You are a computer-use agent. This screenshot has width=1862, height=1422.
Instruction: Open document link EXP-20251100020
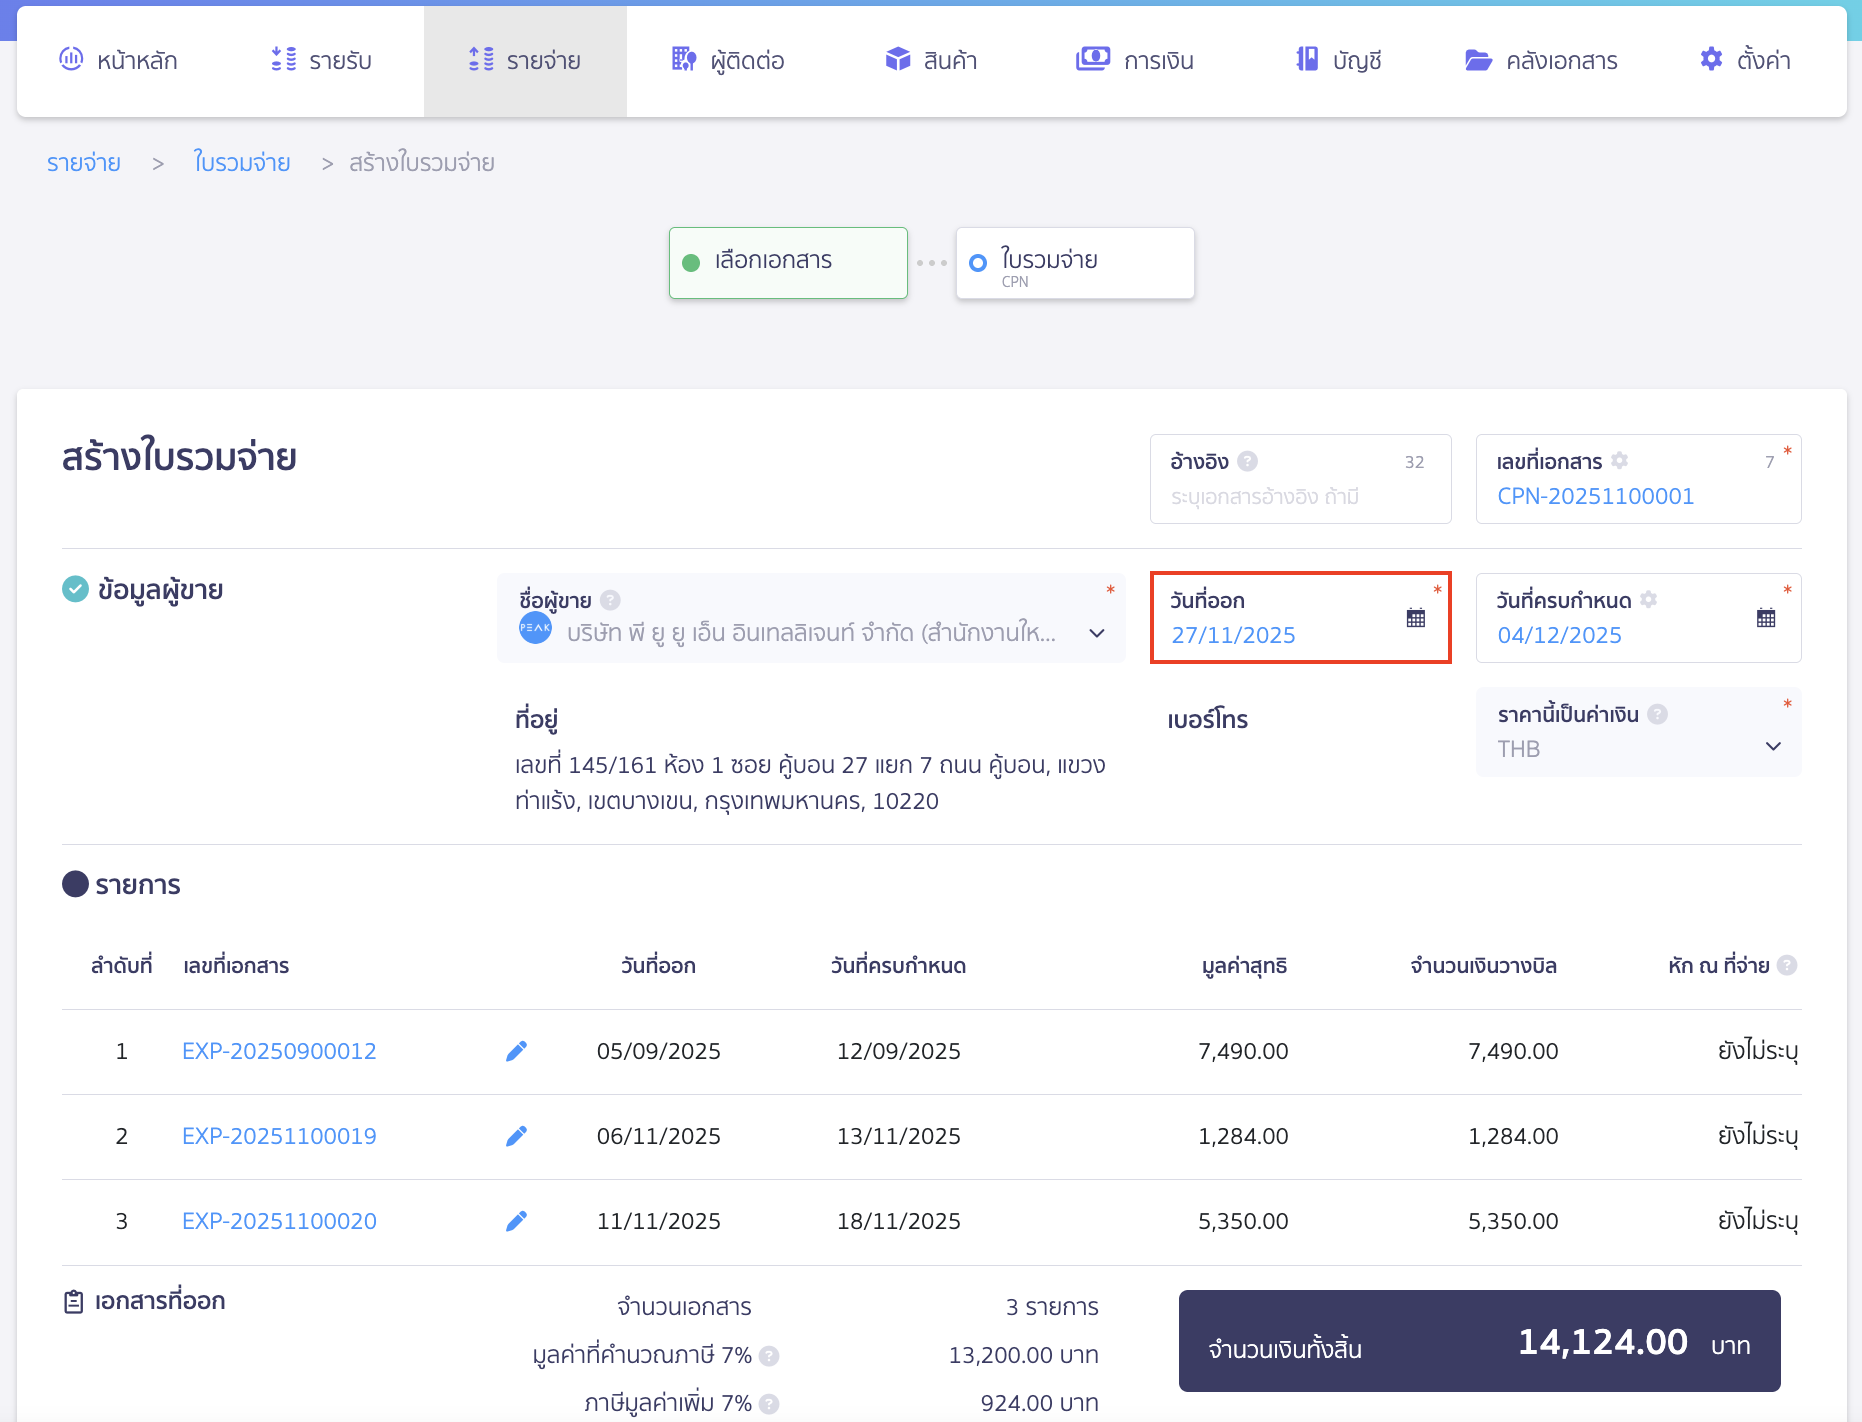pos(279,1221)
